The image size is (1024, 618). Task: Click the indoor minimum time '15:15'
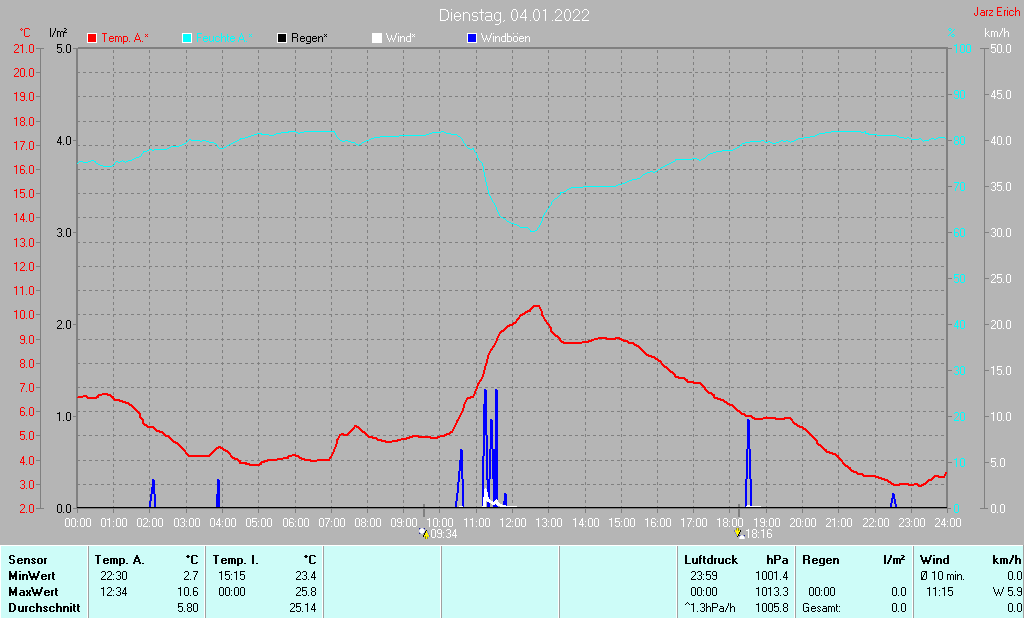click(232, 576)
